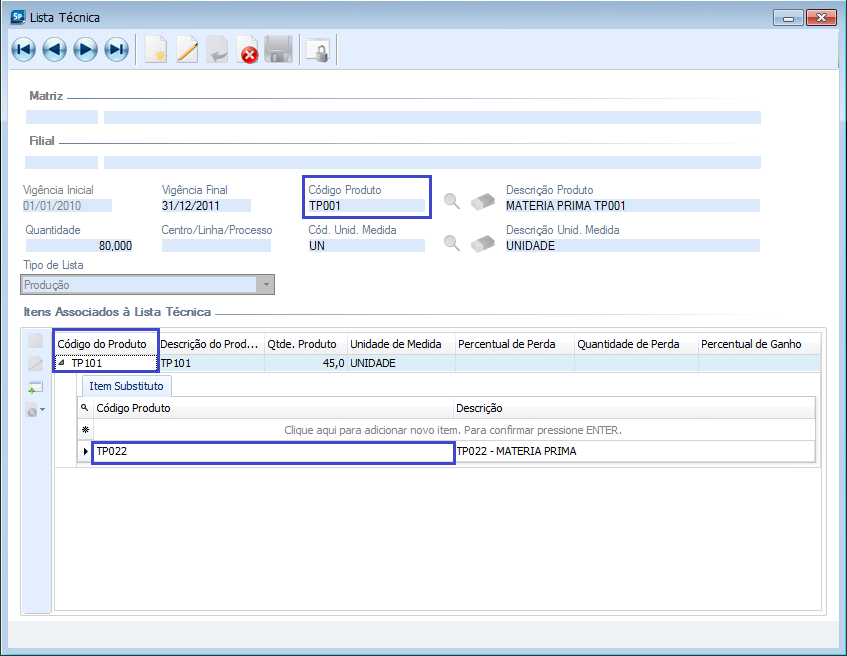Open the Tipo de Lista dropdown
This screenshot has width=847, height=656.
tap(265, 285)
